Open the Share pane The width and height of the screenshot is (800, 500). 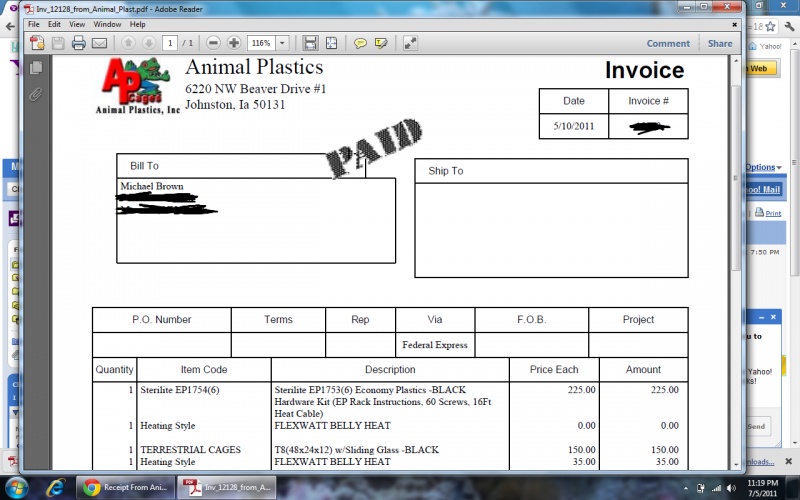click(x=720, y=43)
